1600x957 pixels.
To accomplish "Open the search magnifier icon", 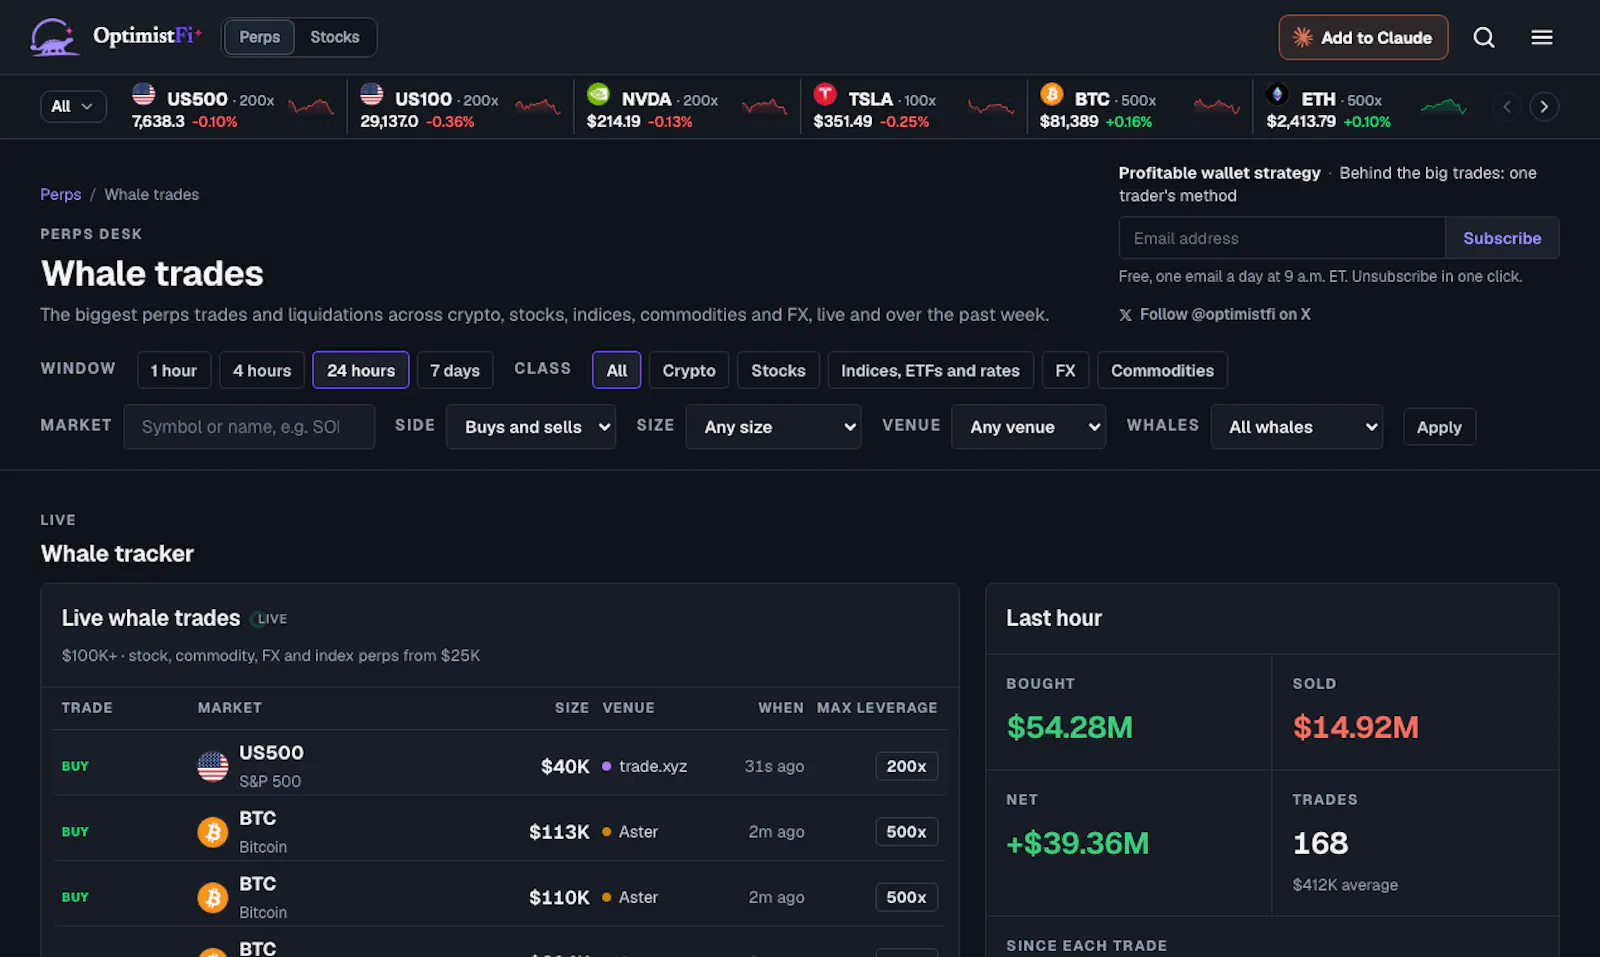I will tap(1484, 37).
